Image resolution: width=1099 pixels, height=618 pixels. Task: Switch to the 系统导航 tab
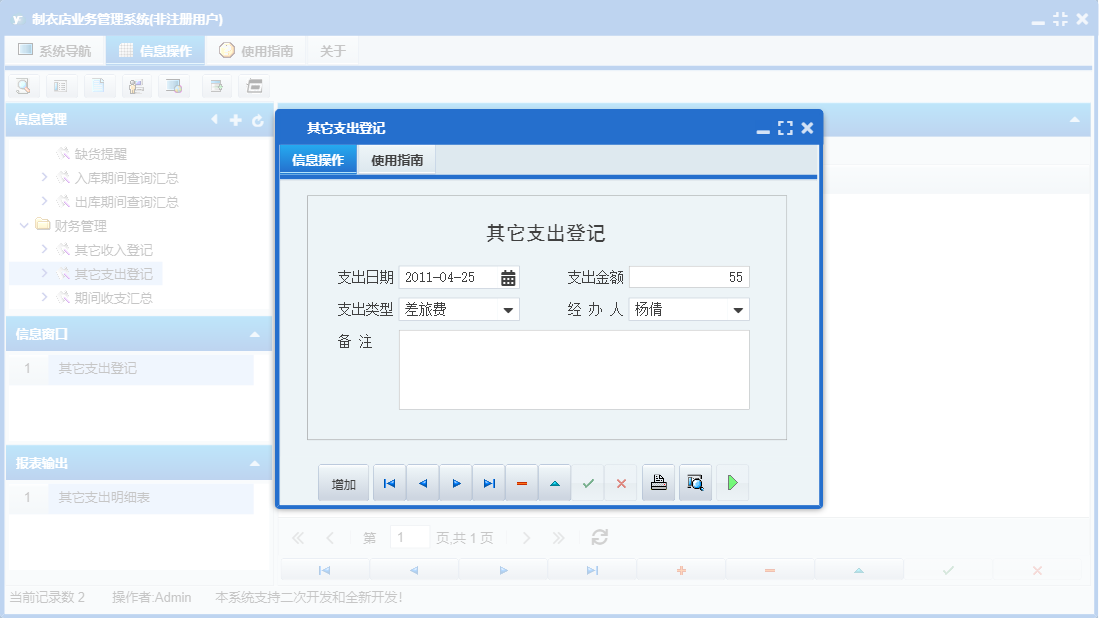[55, 49]
